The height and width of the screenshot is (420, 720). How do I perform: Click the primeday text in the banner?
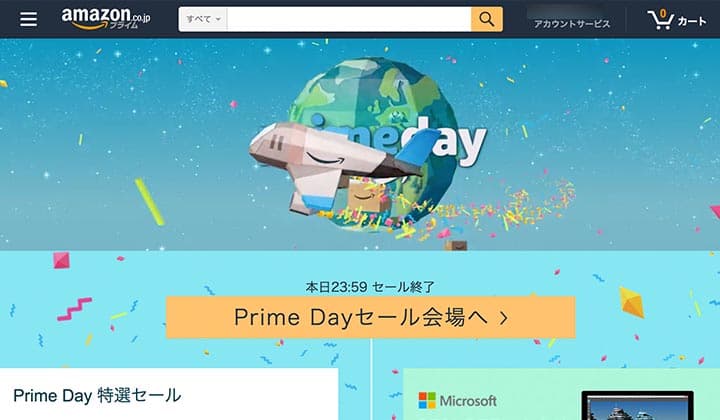pyautogui.click(x=399, y=140)
